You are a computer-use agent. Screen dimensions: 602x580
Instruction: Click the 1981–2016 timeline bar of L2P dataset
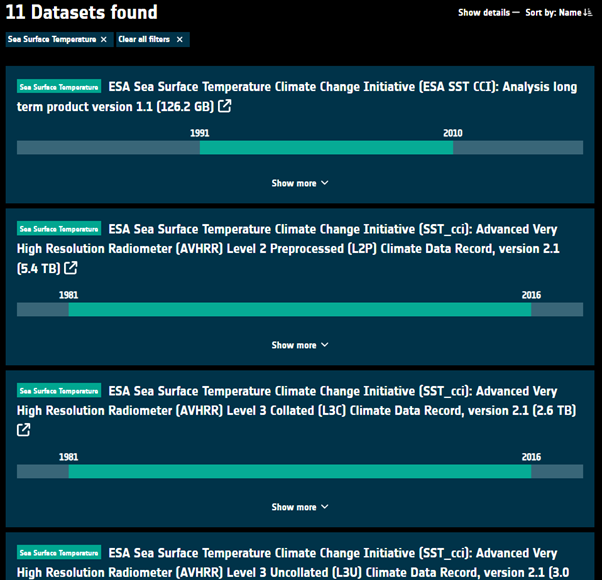point(300,310)
